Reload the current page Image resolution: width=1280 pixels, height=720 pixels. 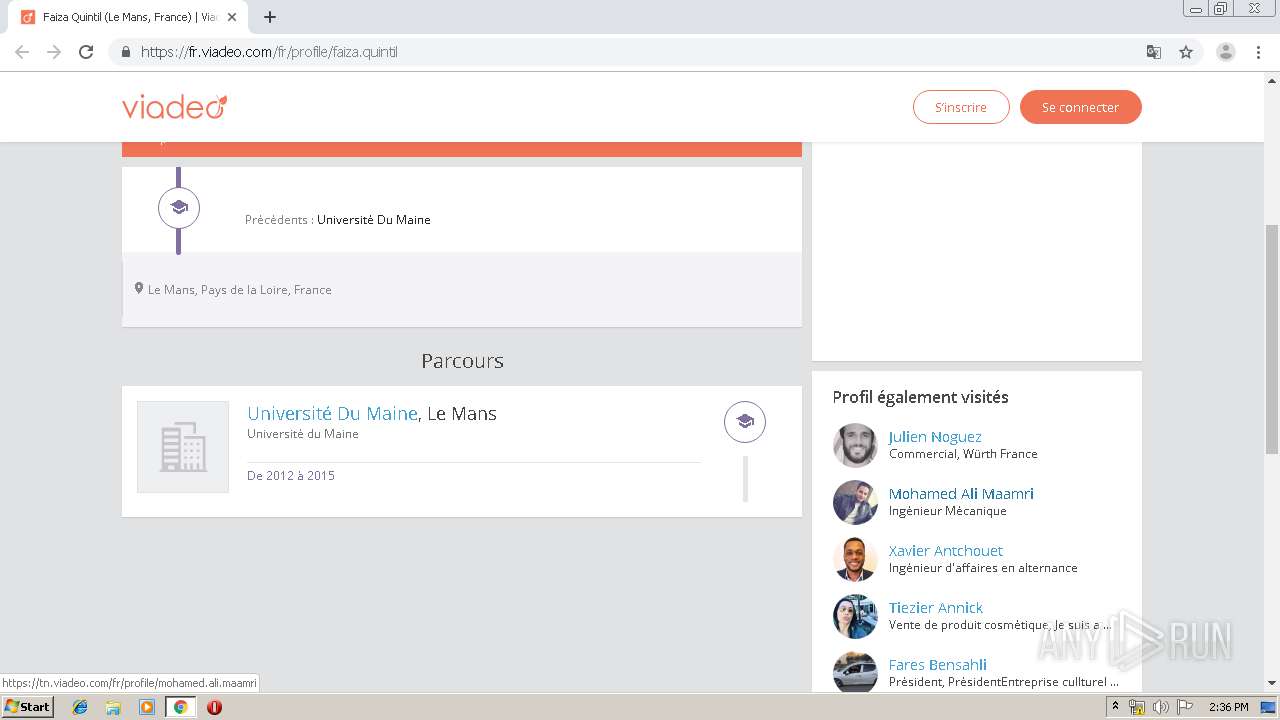point(86,52)
